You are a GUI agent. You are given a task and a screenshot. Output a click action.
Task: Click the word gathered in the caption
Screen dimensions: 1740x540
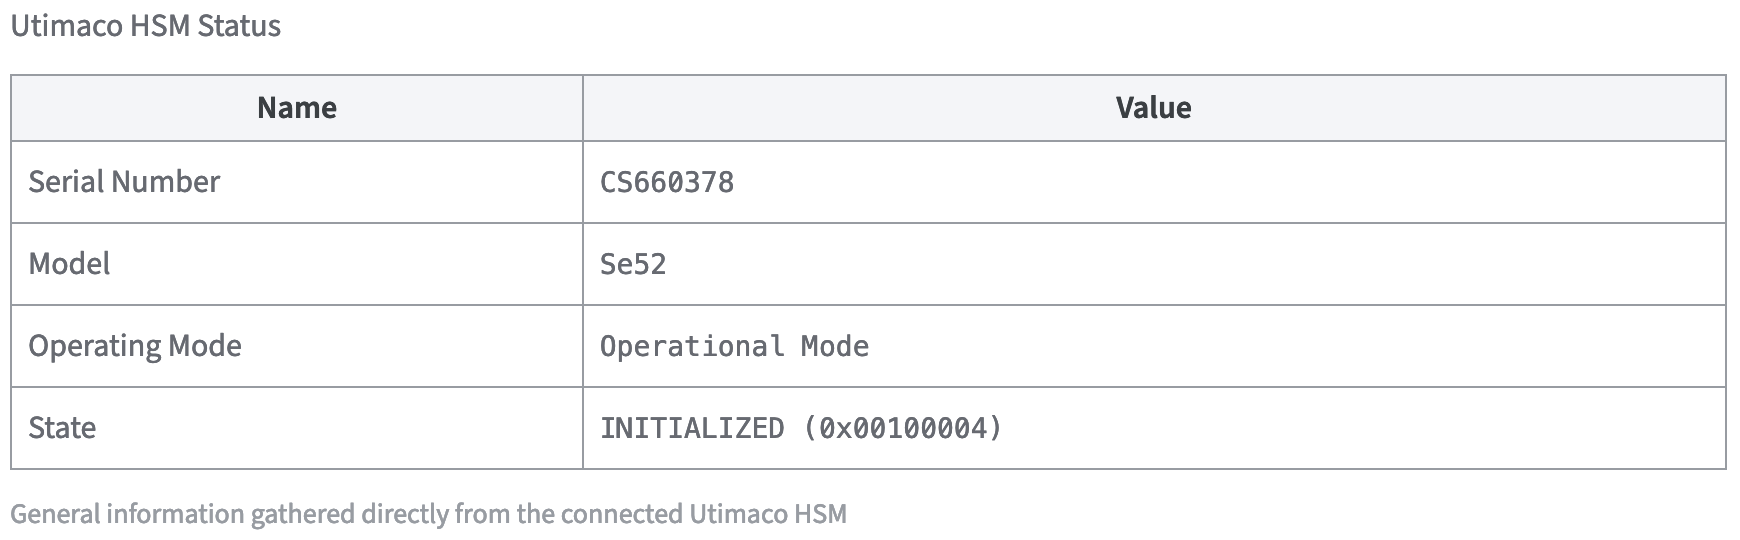point(302,514)
